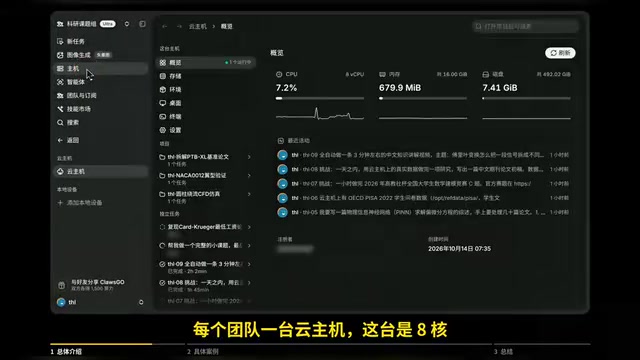Toggle sidebar collapse icon near Ultra badge
This screenshot has width=640, height=360.
142,24
